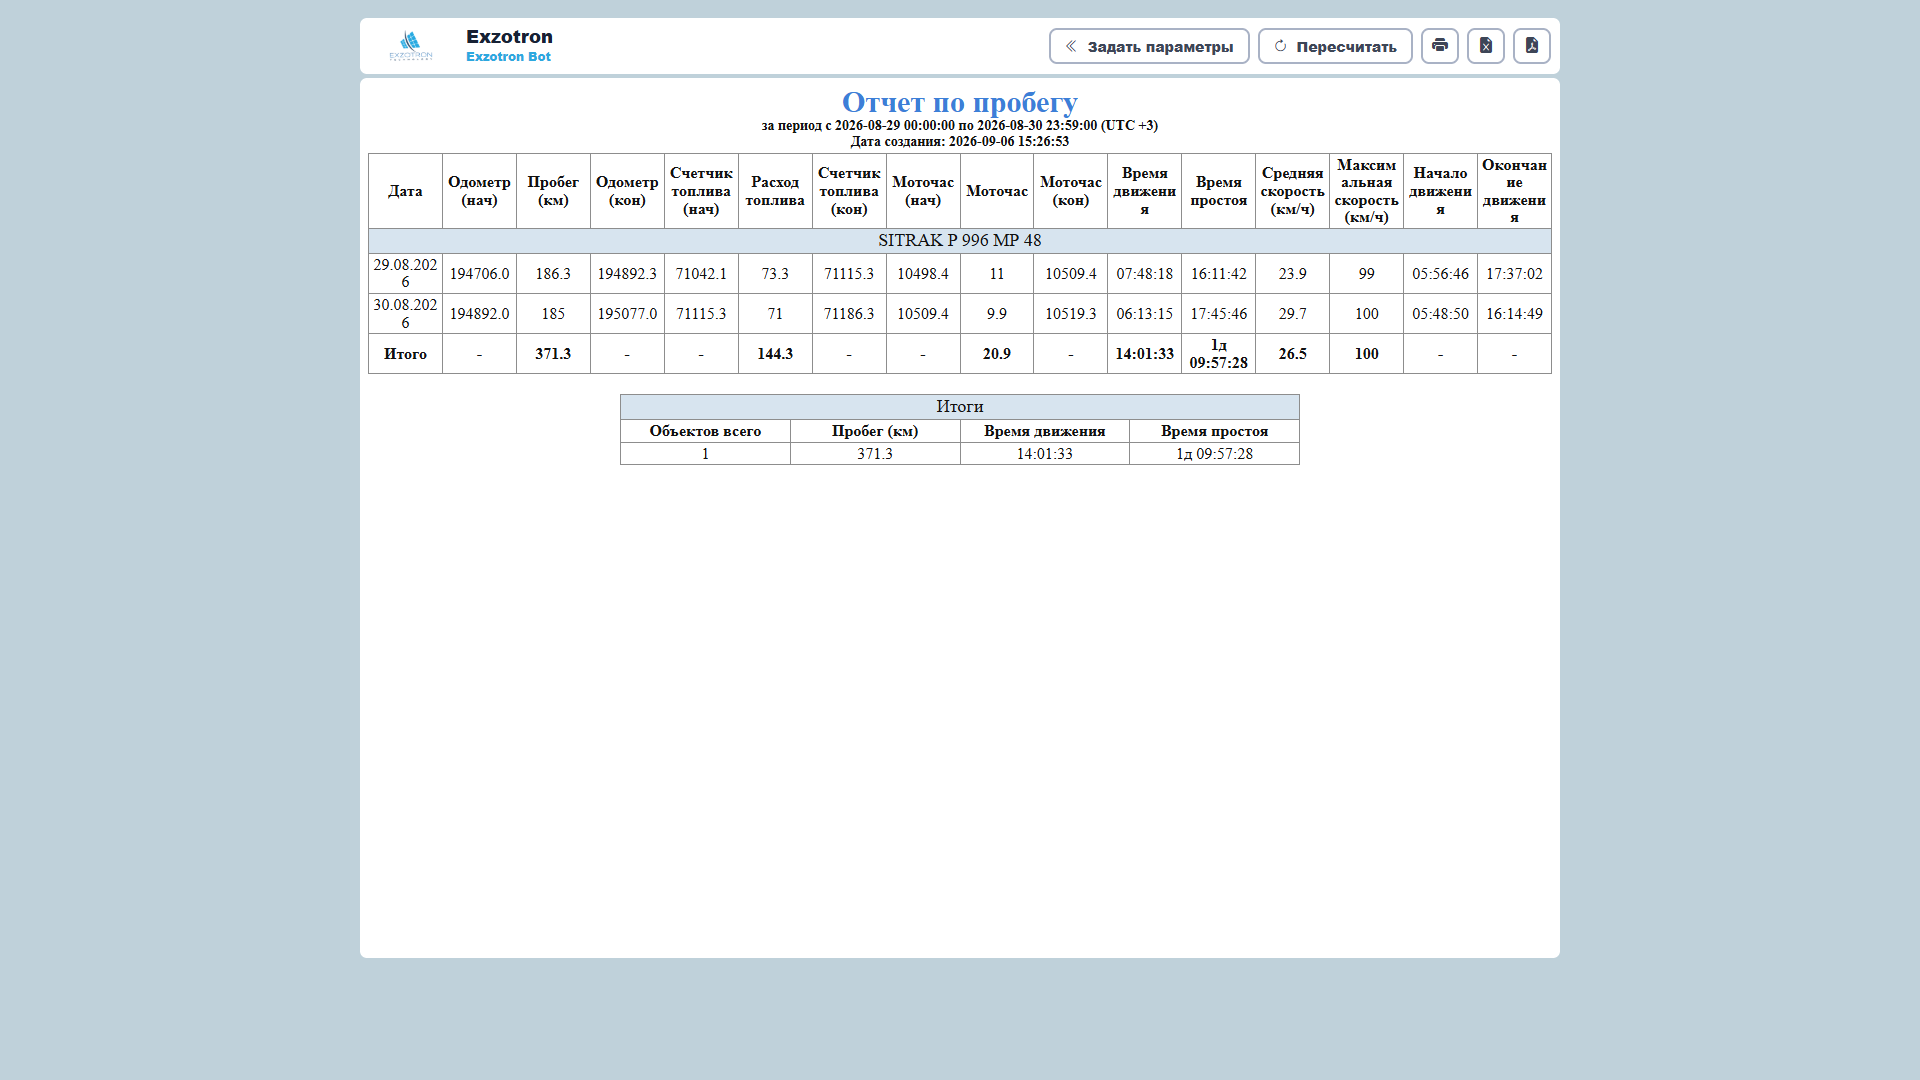Click the print report icon
This screenshot has width=1920, height=1080.
1439,46
